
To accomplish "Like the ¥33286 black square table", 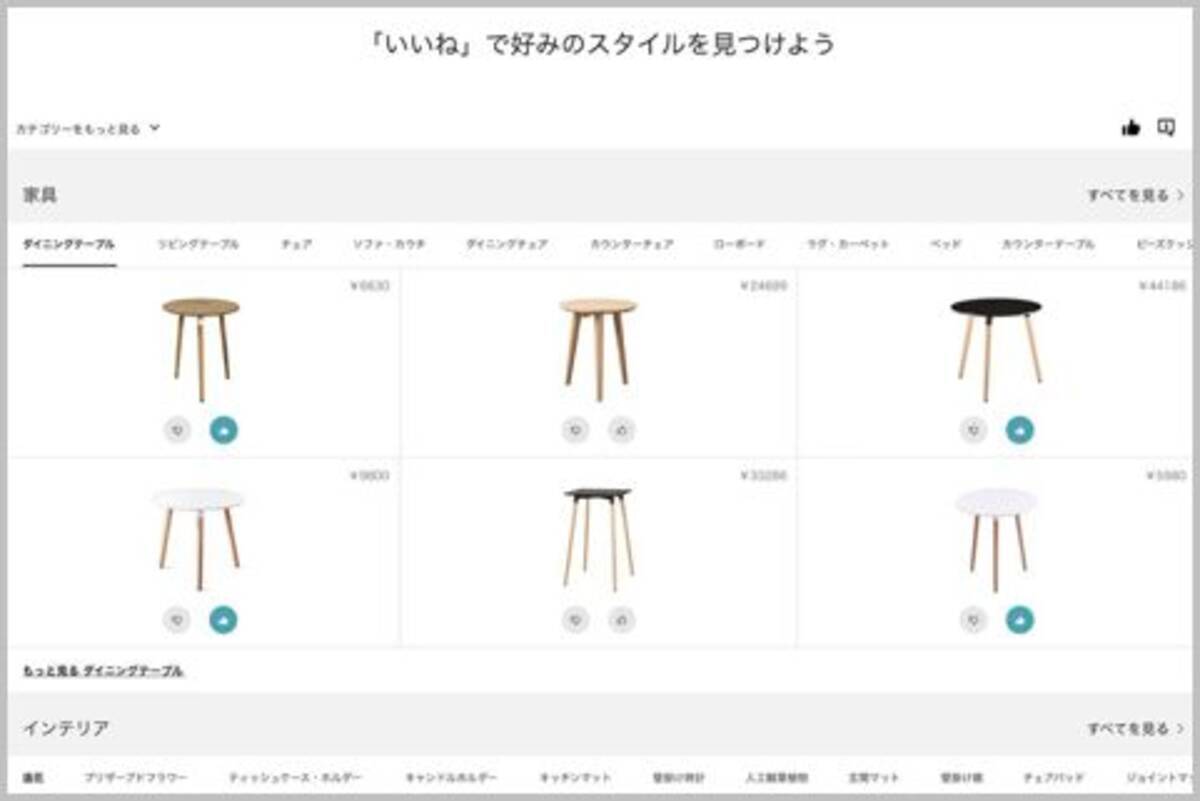I will coord(621,619).
